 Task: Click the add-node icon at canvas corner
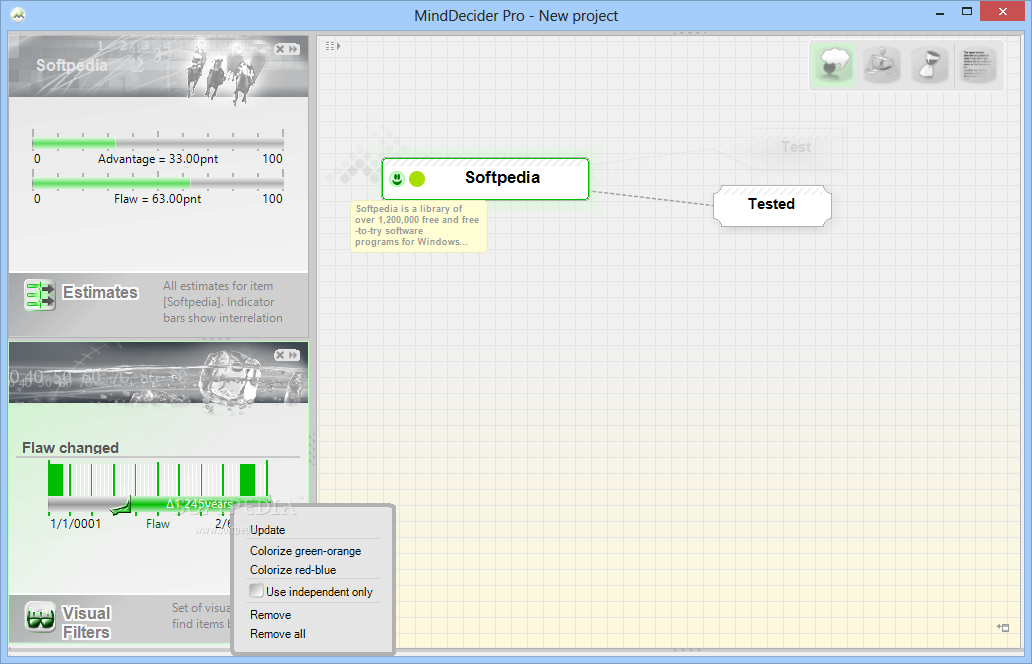1002,628
